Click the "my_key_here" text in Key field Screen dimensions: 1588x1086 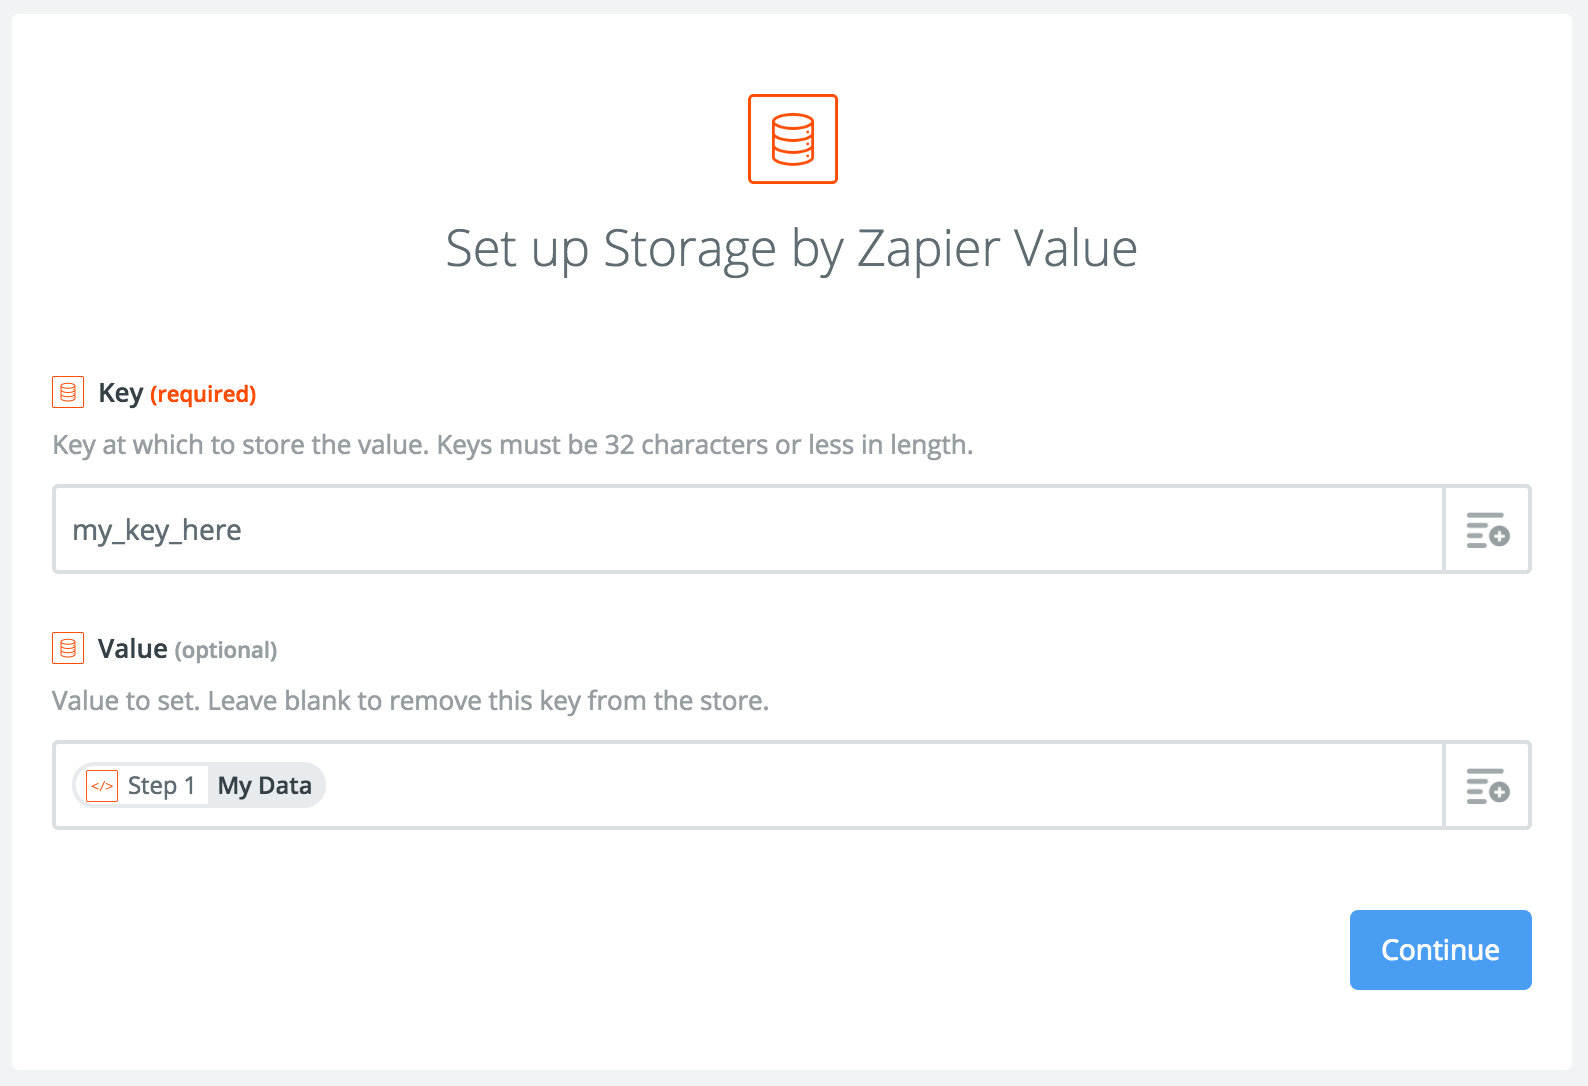[x=157, y=530]
